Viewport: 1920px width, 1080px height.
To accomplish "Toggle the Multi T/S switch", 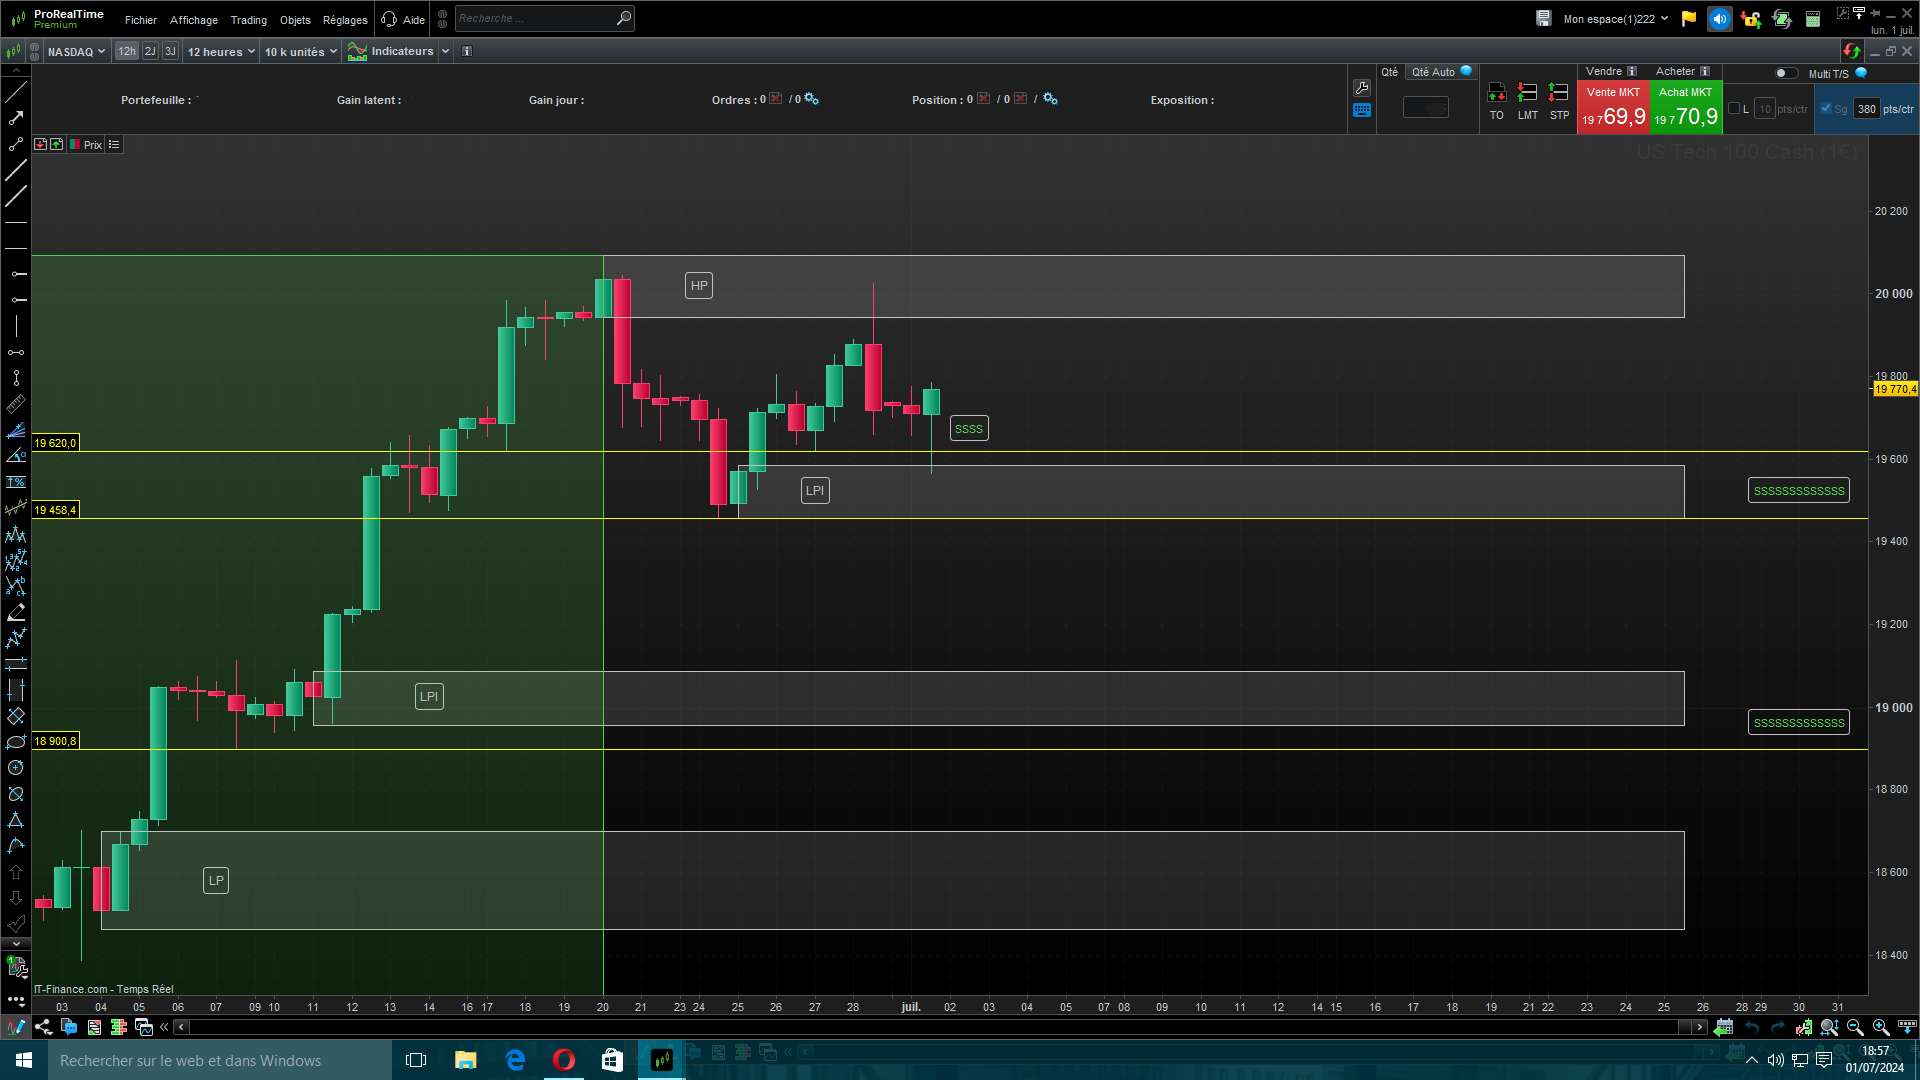I will point(1785,73).
